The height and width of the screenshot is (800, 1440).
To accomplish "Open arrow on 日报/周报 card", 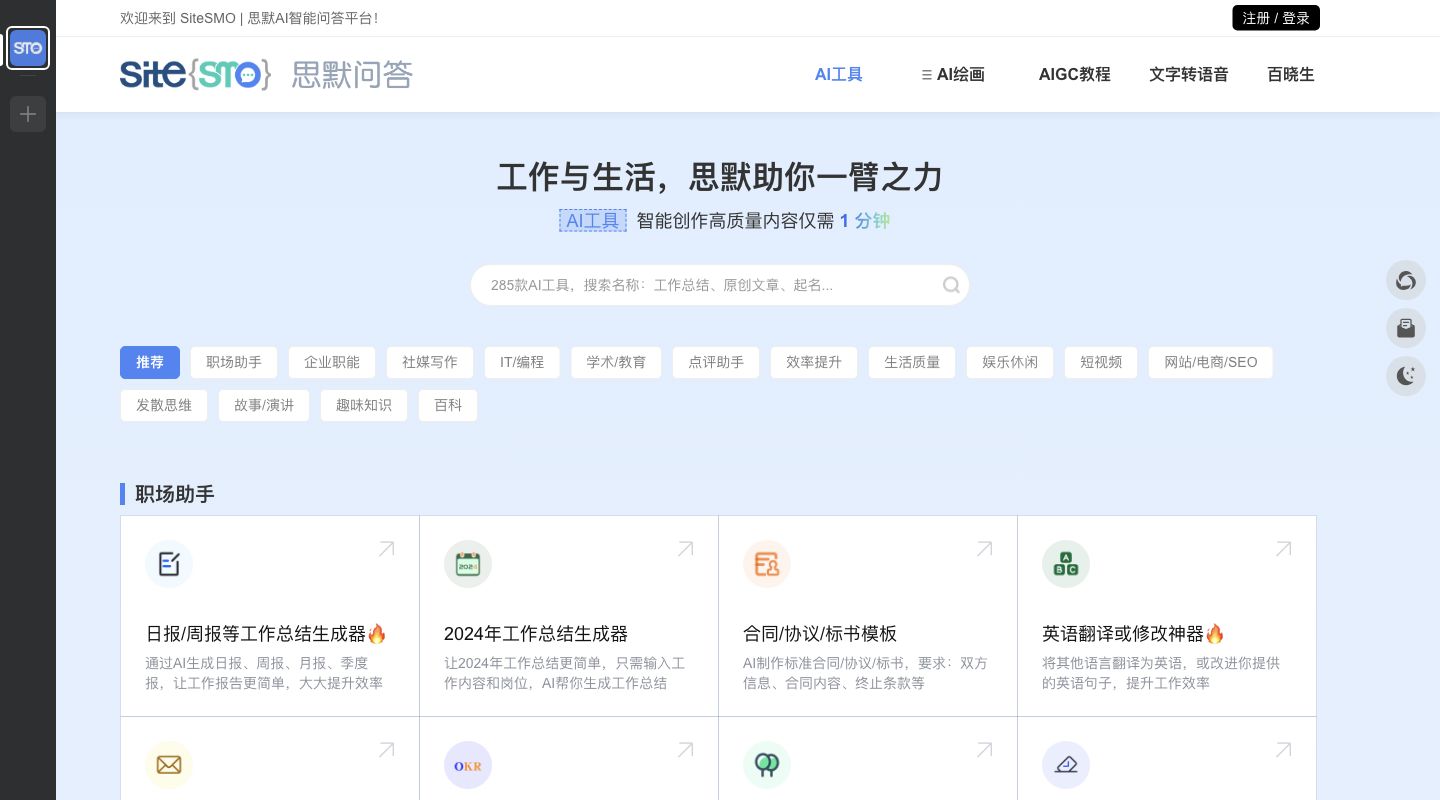I will pos(386,549).
